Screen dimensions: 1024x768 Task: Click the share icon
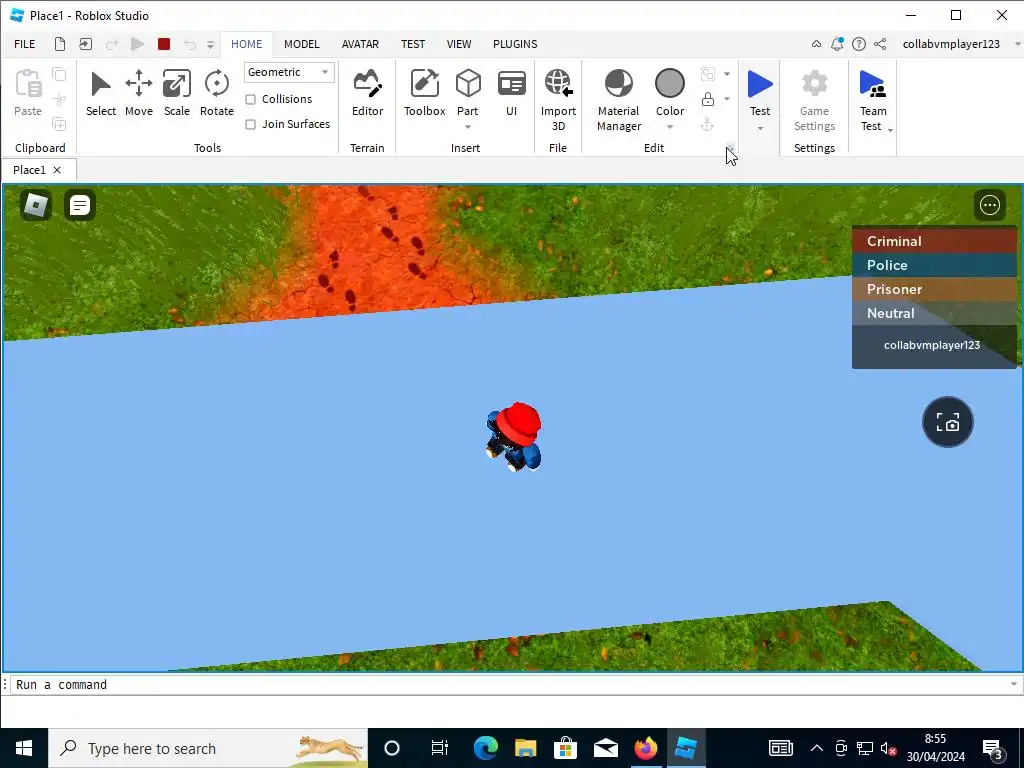pyautogui.click(x=880, y=44)
